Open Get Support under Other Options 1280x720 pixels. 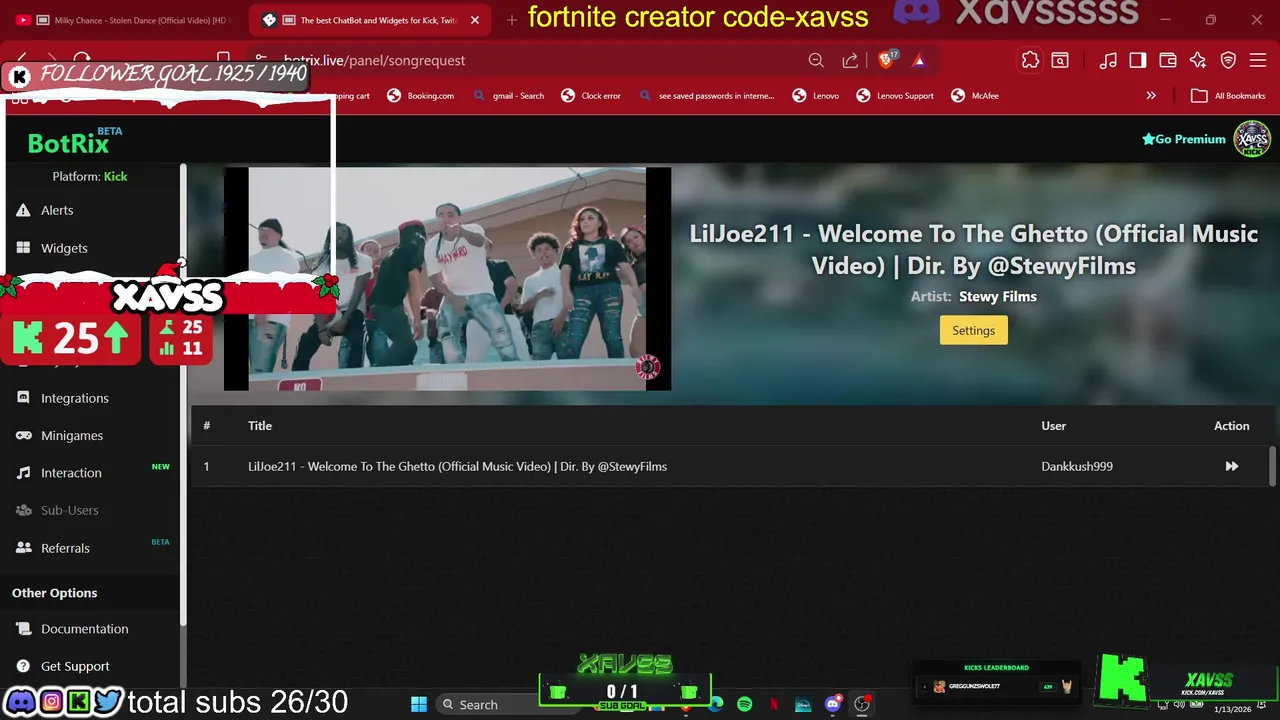tap(75, 666)
